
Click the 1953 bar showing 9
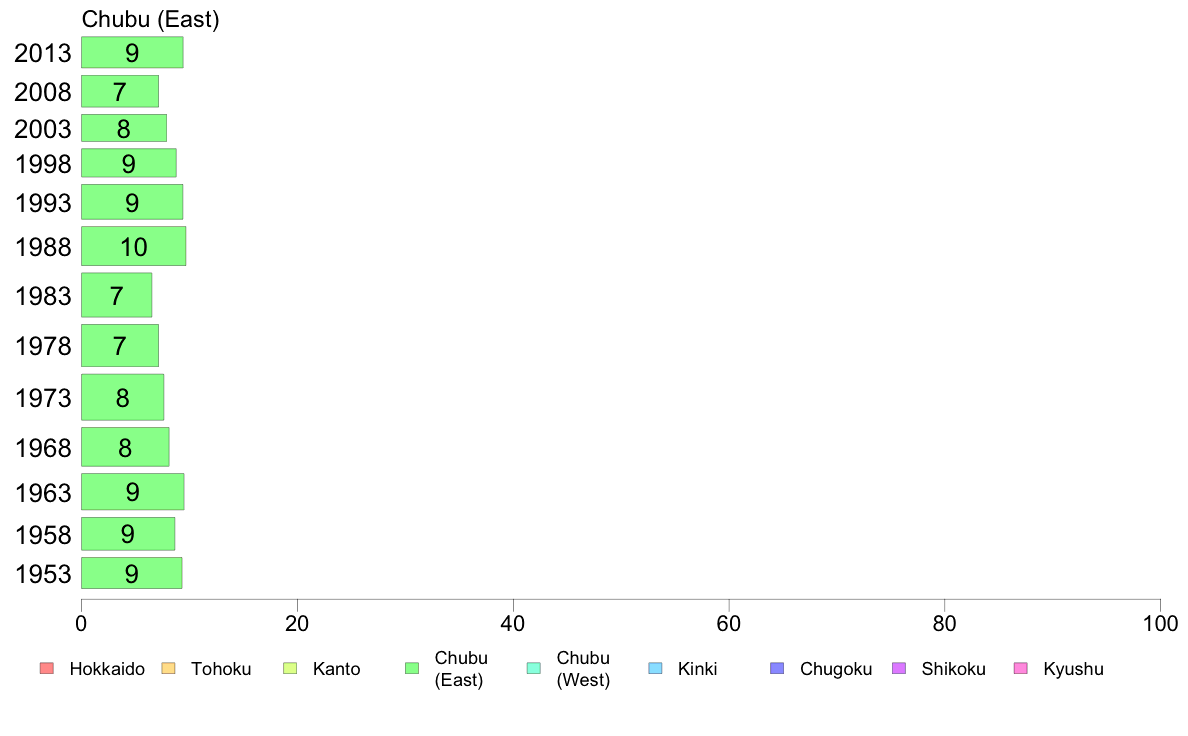132,573
